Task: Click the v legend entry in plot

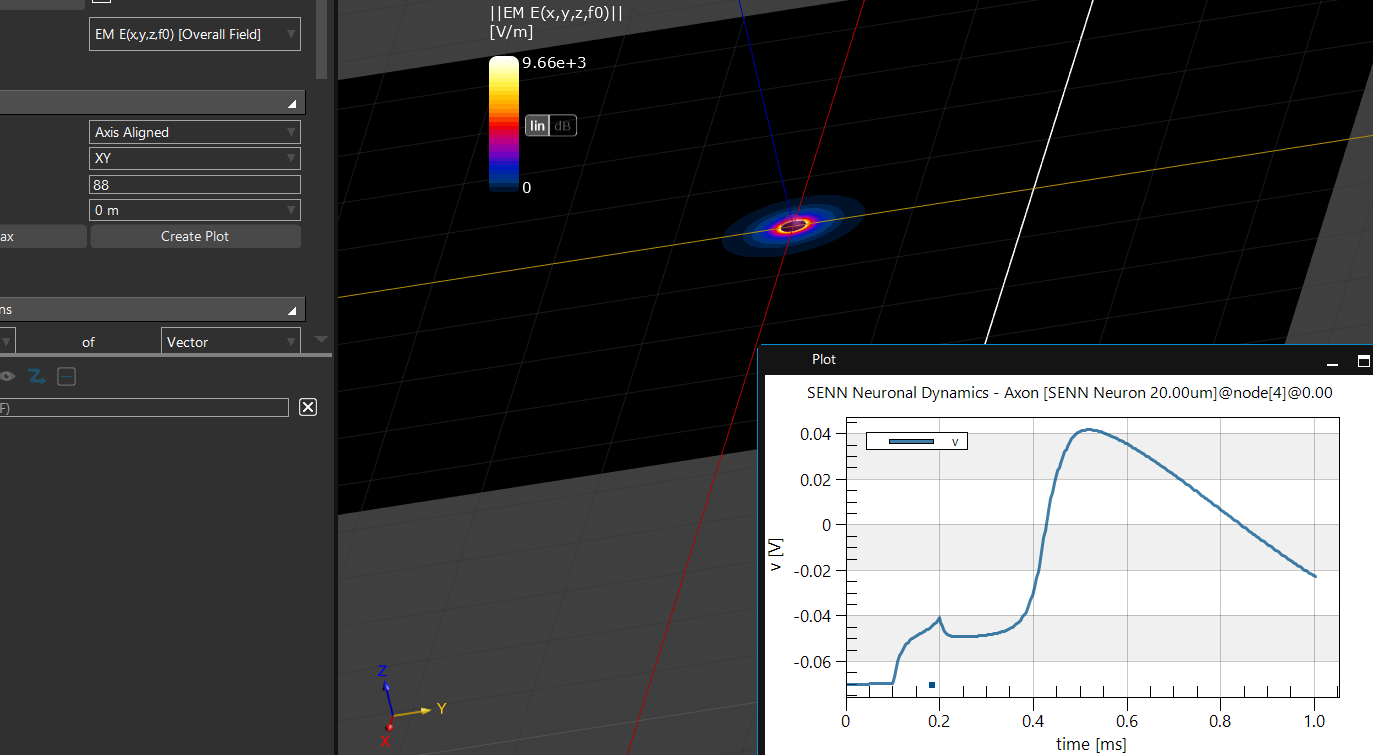Action: (917, 441)
